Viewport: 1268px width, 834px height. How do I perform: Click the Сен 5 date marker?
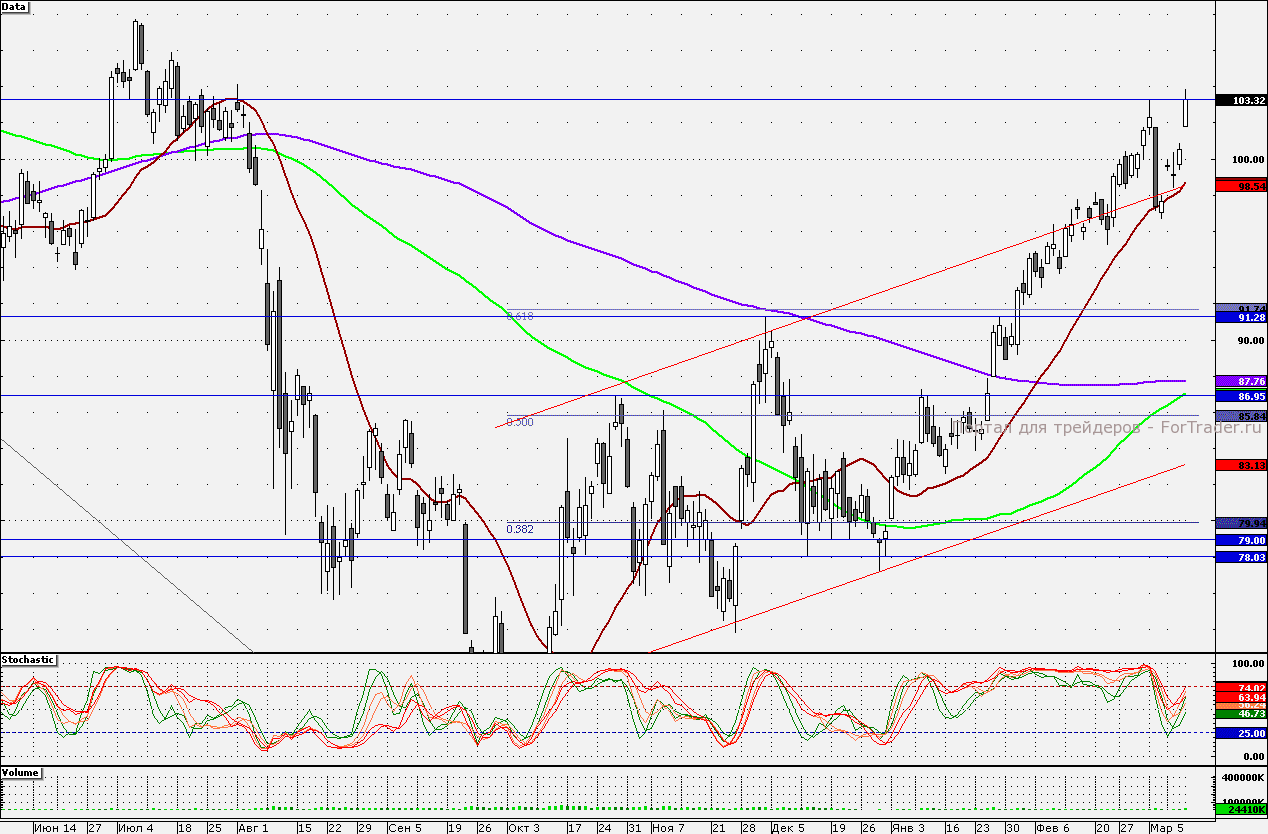pos(405,828)
